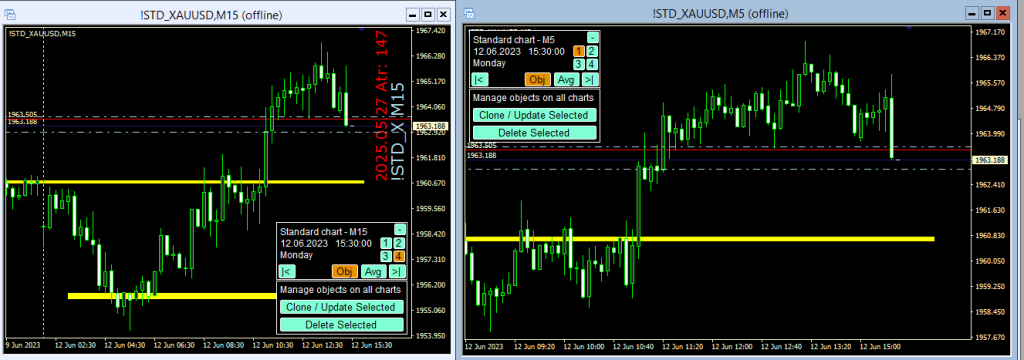The image size is (1024, 360).
Task: Click Delete Selected on the M5 chart
Action: click(534, 133)
